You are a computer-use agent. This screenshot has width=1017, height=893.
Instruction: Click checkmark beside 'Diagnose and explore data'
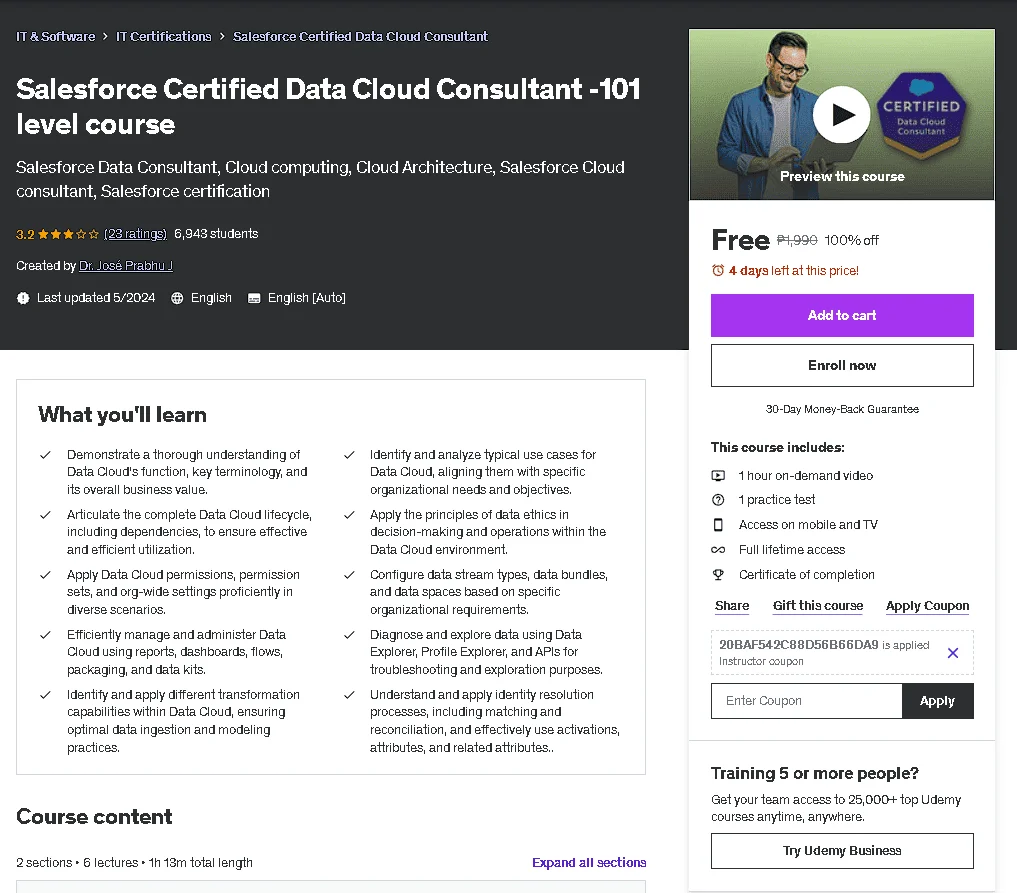click(x=349, y=635)
